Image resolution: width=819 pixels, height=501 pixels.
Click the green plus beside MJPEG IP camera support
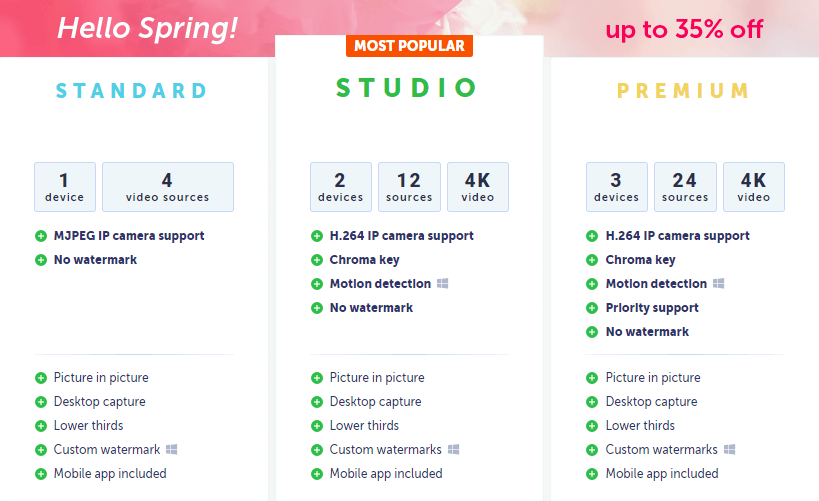41,236
